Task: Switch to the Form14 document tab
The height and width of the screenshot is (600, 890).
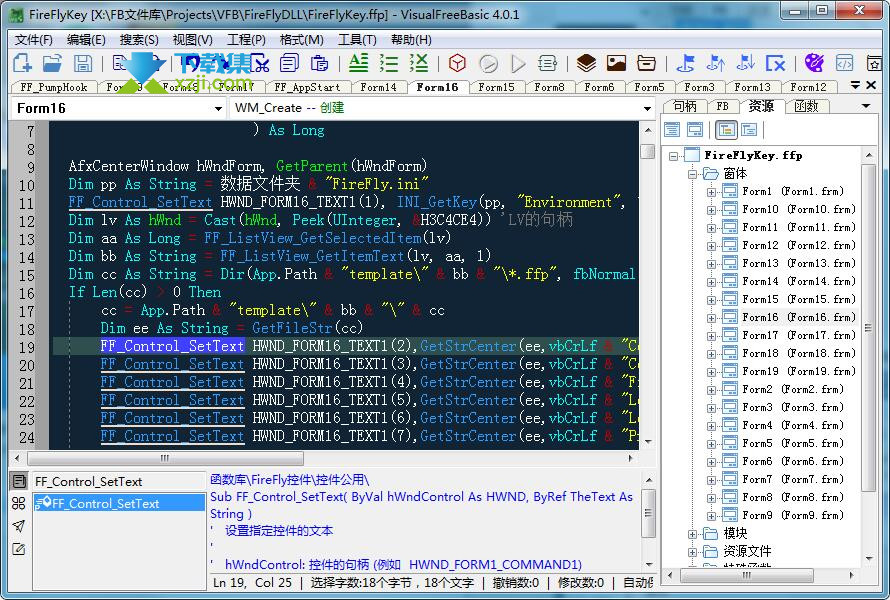Action: pyautogui.click(x=379, y=87)
